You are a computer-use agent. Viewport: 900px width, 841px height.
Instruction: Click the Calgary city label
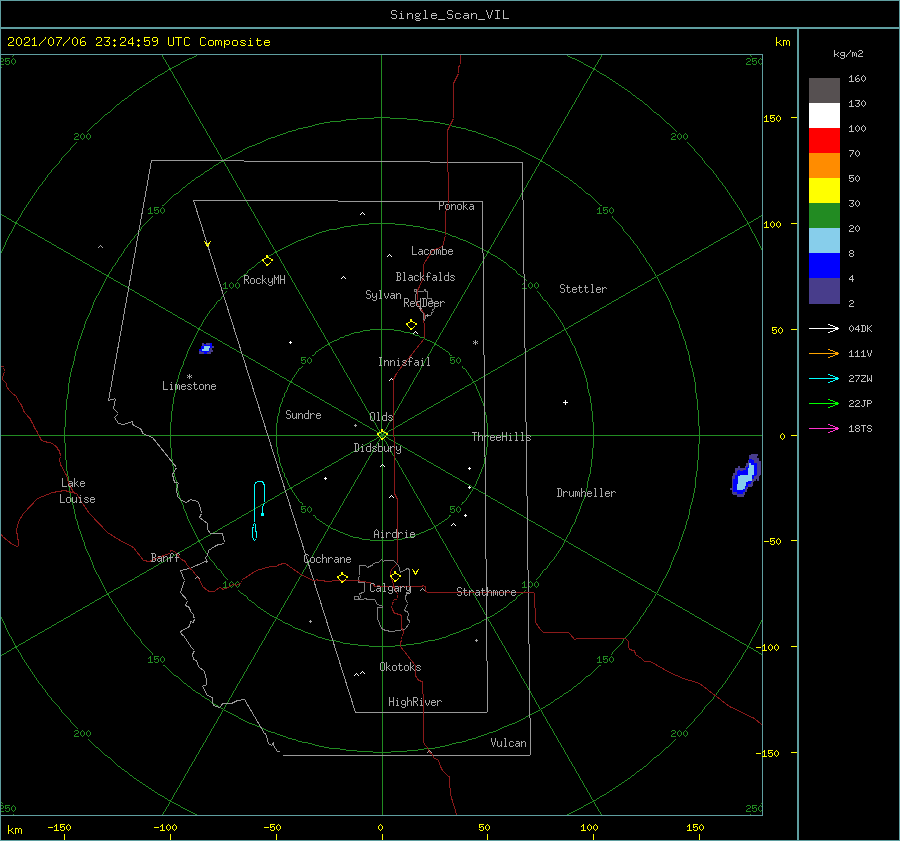click(390, 588)
